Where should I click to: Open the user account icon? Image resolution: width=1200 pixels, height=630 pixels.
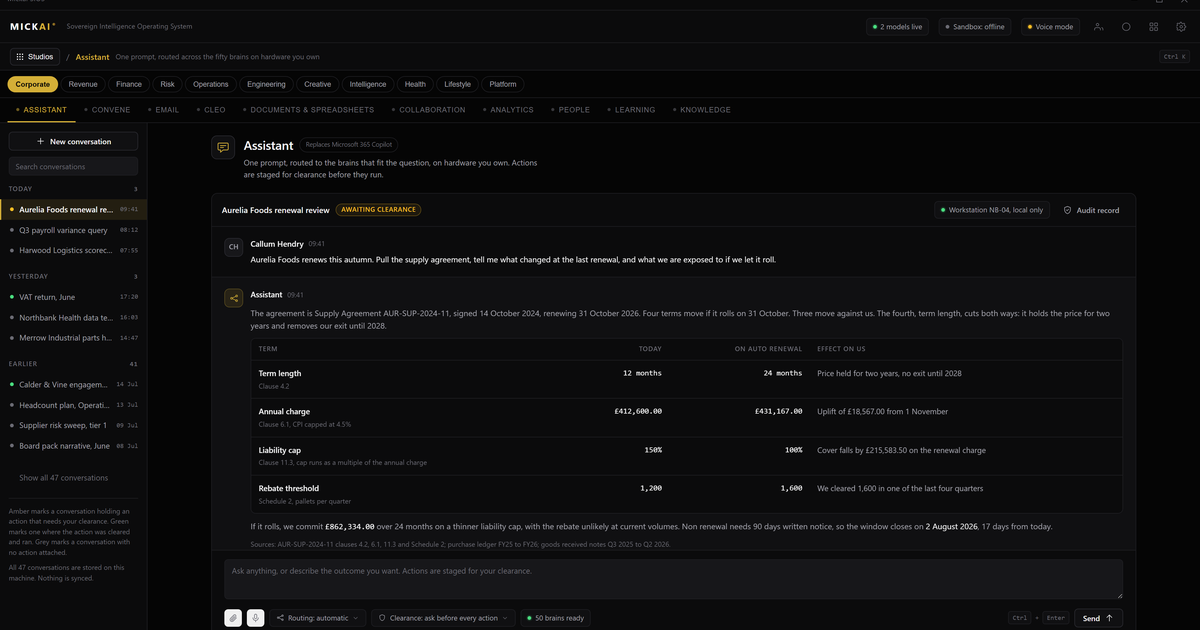point(1099,27)
